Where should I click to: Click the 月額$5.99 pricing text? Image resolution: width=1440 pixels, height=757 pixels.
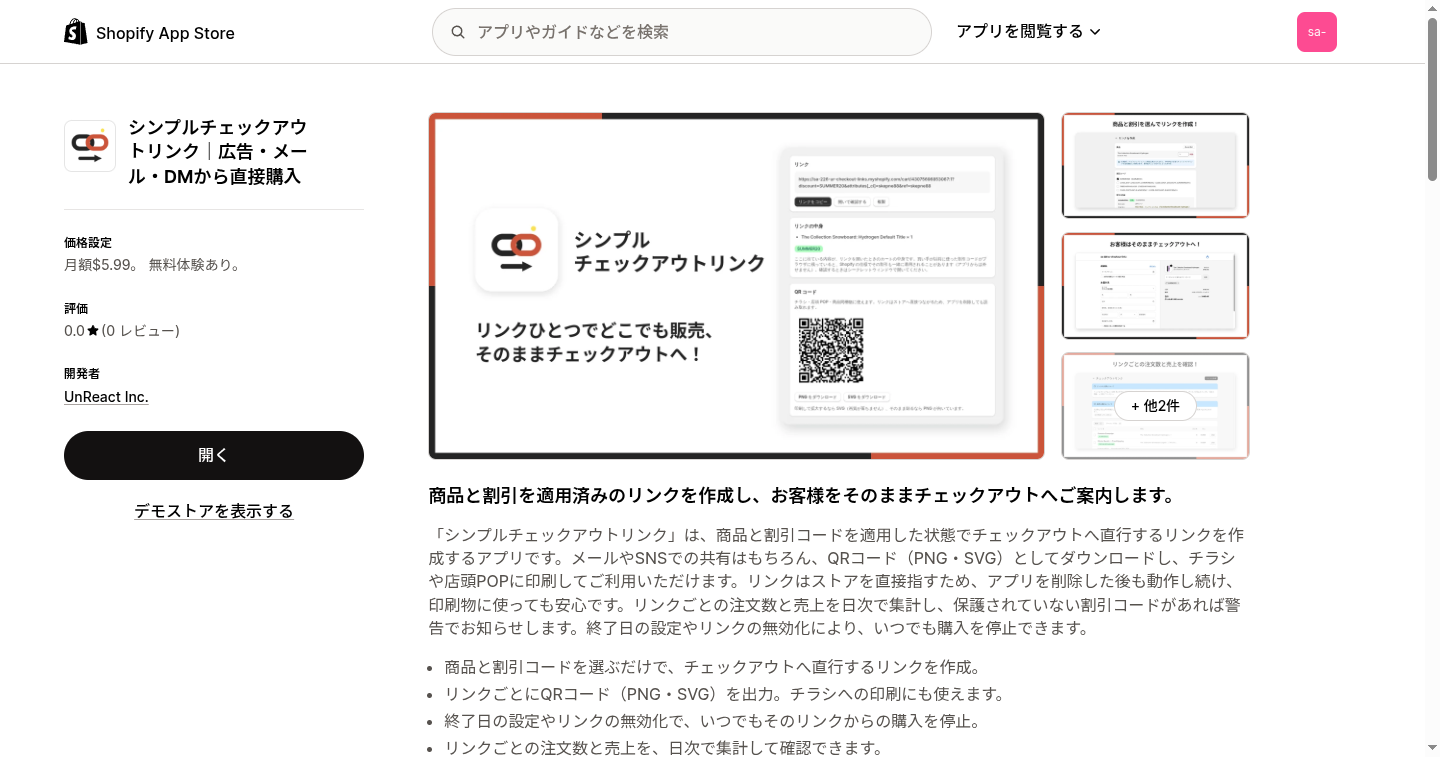coord(152,265)
